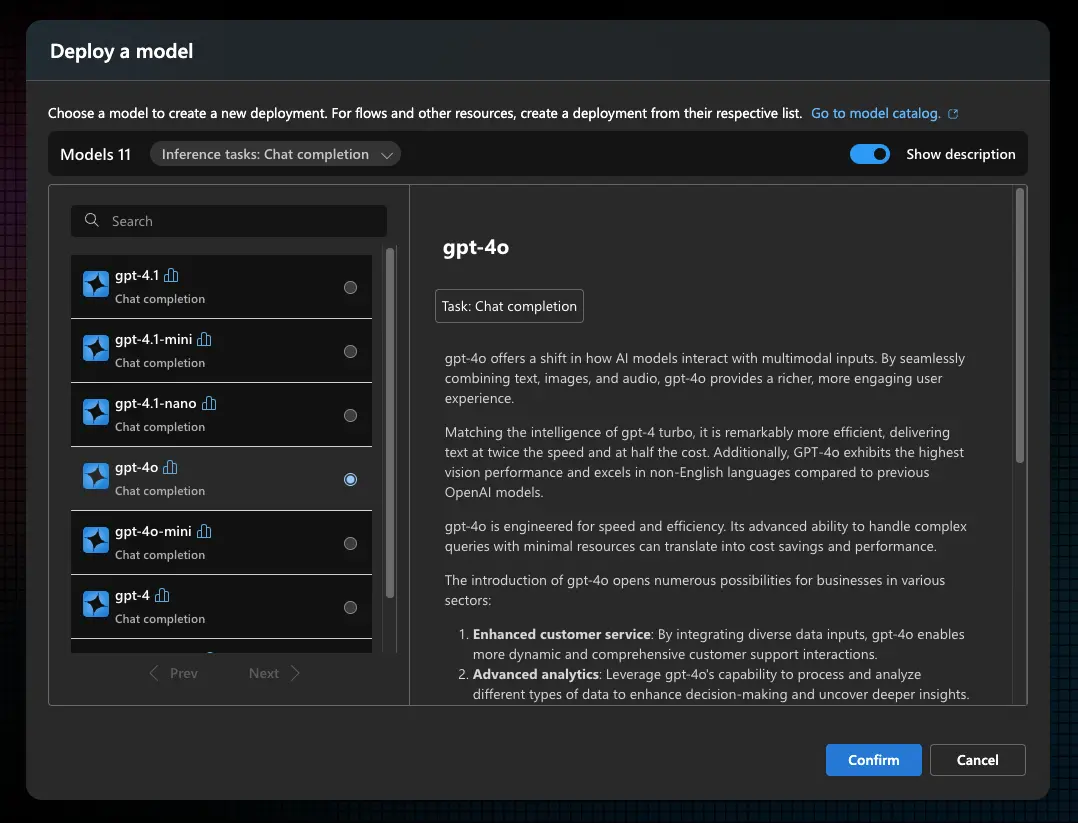Click the gpt-4o-mini model logo icon
1078x823 pixels.
[96, 540]
